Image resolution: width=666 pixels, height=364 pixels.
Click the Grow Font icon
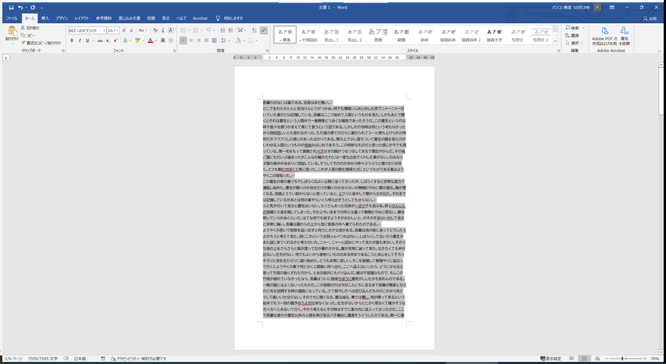[x=124, y=31]
